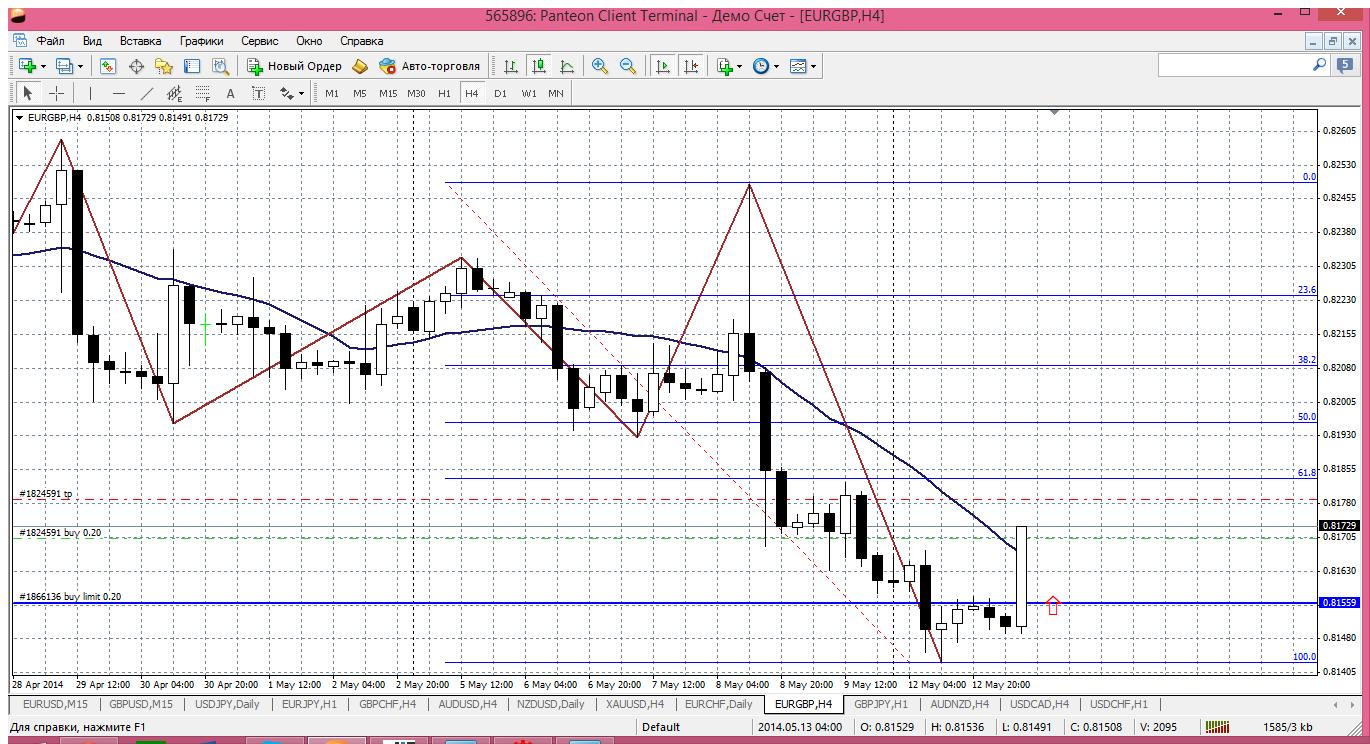The height and width of the screenshot is (744, 1370).
Task: Select the D1 timeframe button
Action: (x=500, y=93)
